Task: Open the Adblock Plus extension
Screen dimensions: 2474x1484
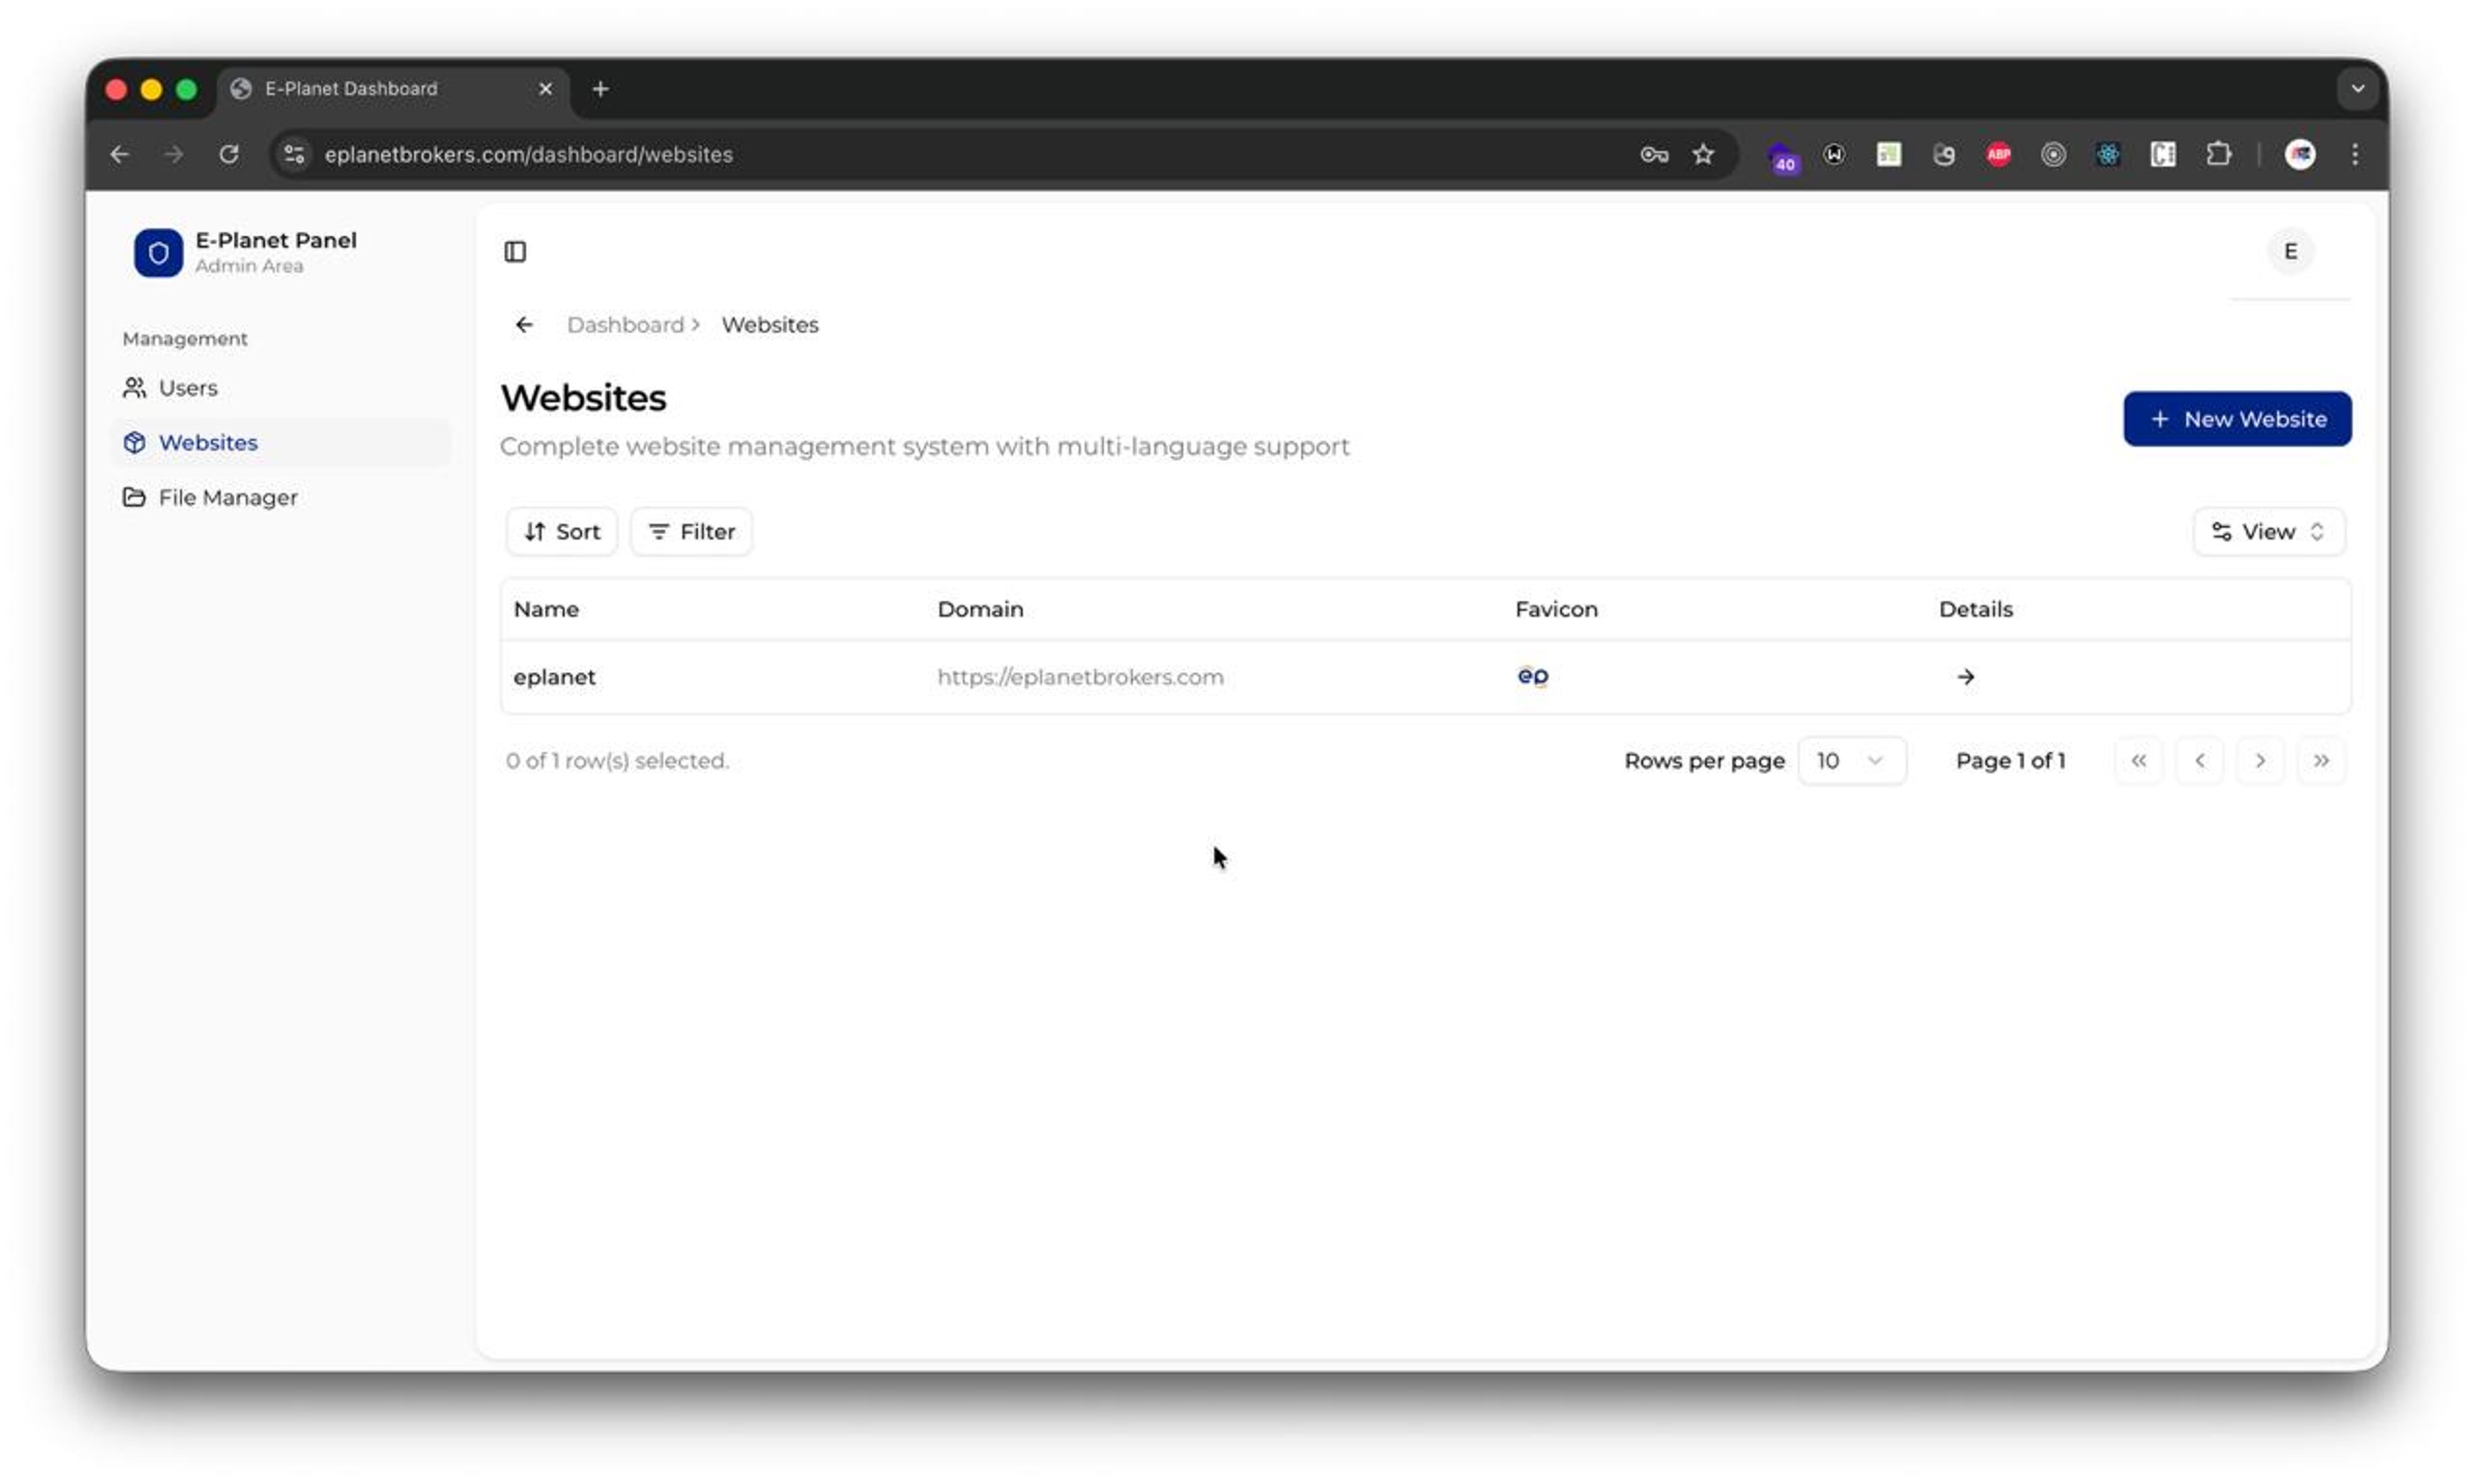Action: (1998, 154)
